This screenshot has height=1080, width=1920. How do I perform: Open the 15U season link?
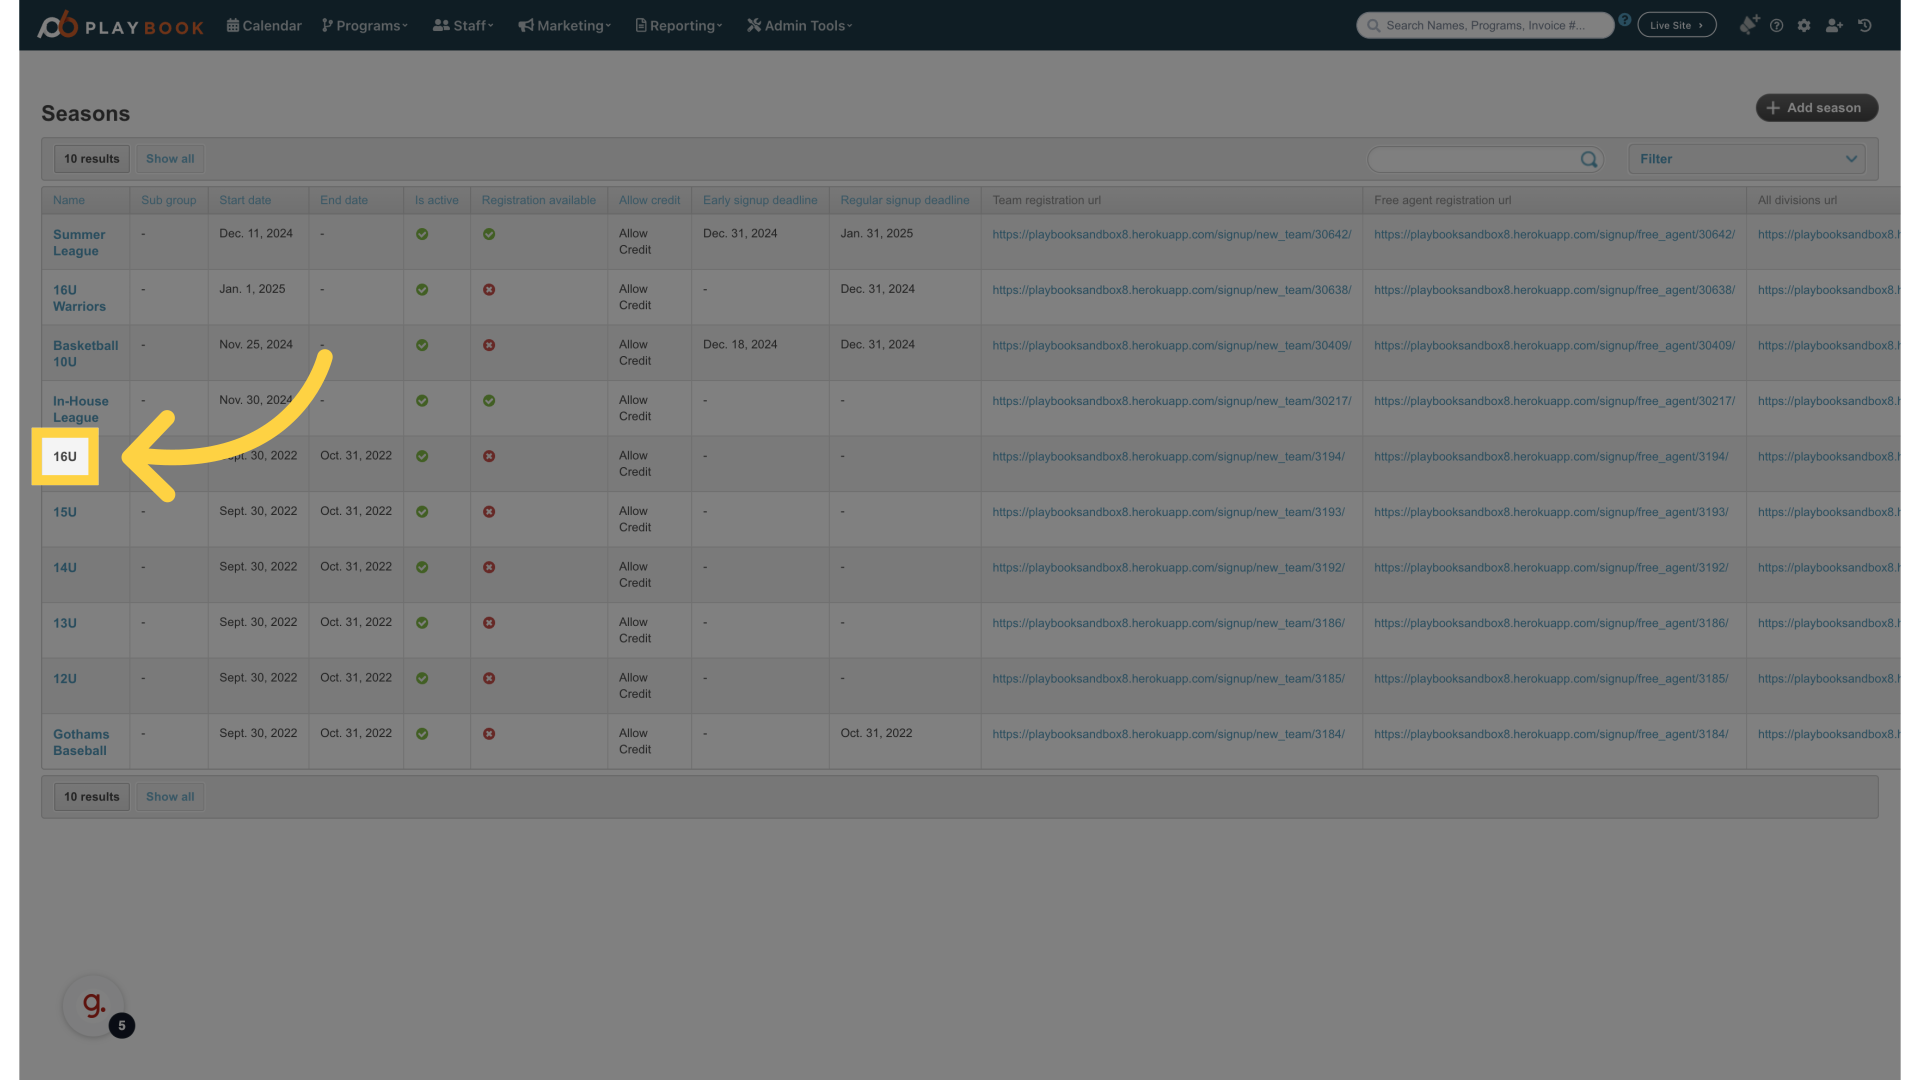[x=65, y=512]
